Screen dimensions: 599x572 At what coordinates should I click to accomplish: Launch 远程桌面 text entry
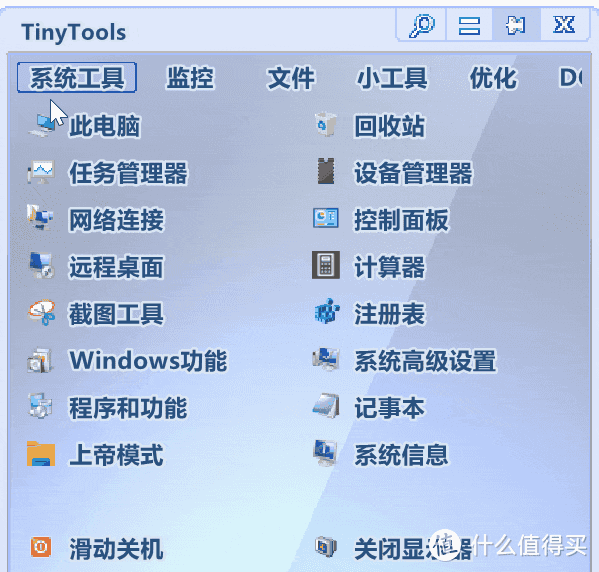(117, 267)
